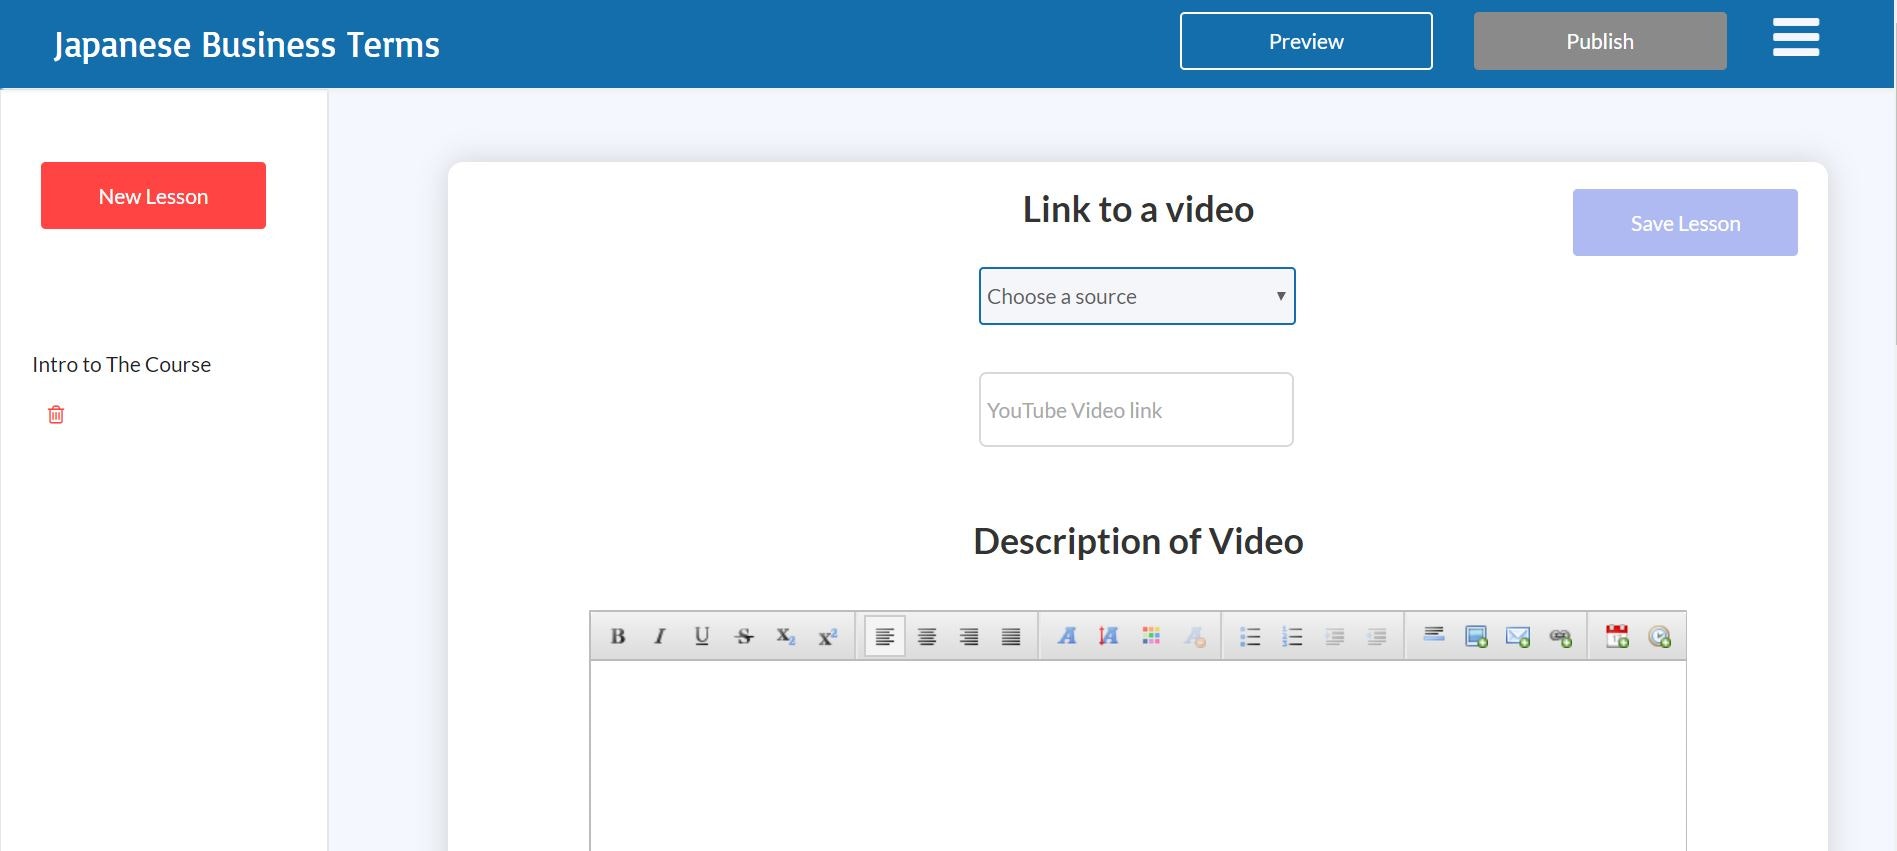
Task: Toggle bold formatting in the editor toolbar
Action: (x=618, y=636)
